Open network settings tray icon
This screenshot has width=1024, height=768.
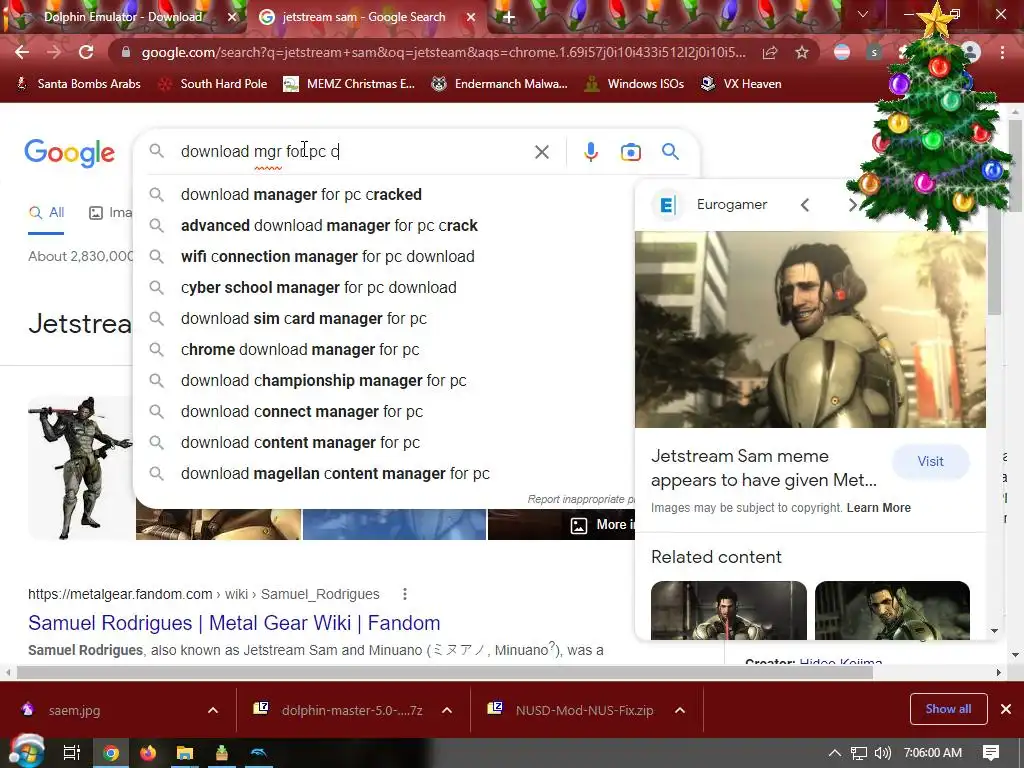point(859,753)
